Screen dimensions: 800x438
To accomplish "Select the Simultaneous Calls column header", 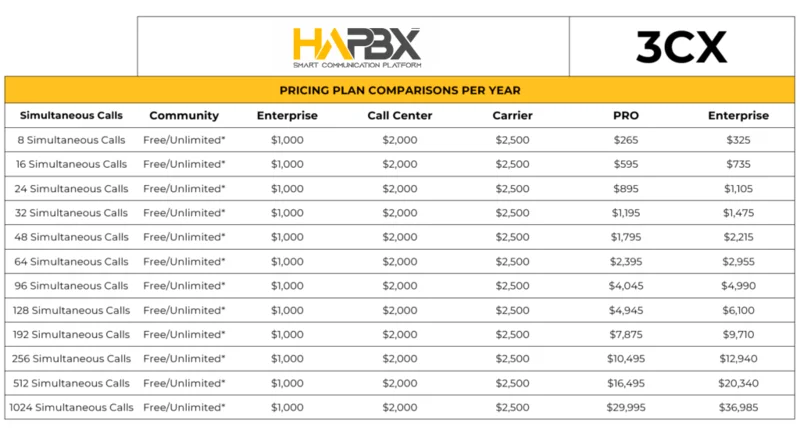I will coord(71,115).
